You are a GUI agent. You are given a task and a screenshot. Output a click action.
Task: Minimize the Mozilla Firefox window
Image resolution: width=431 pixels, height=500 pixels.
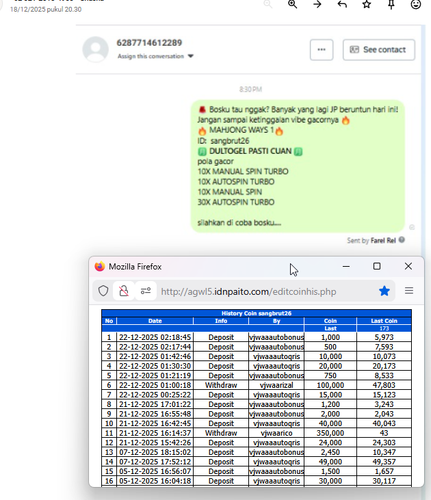[x=346, y=266]
